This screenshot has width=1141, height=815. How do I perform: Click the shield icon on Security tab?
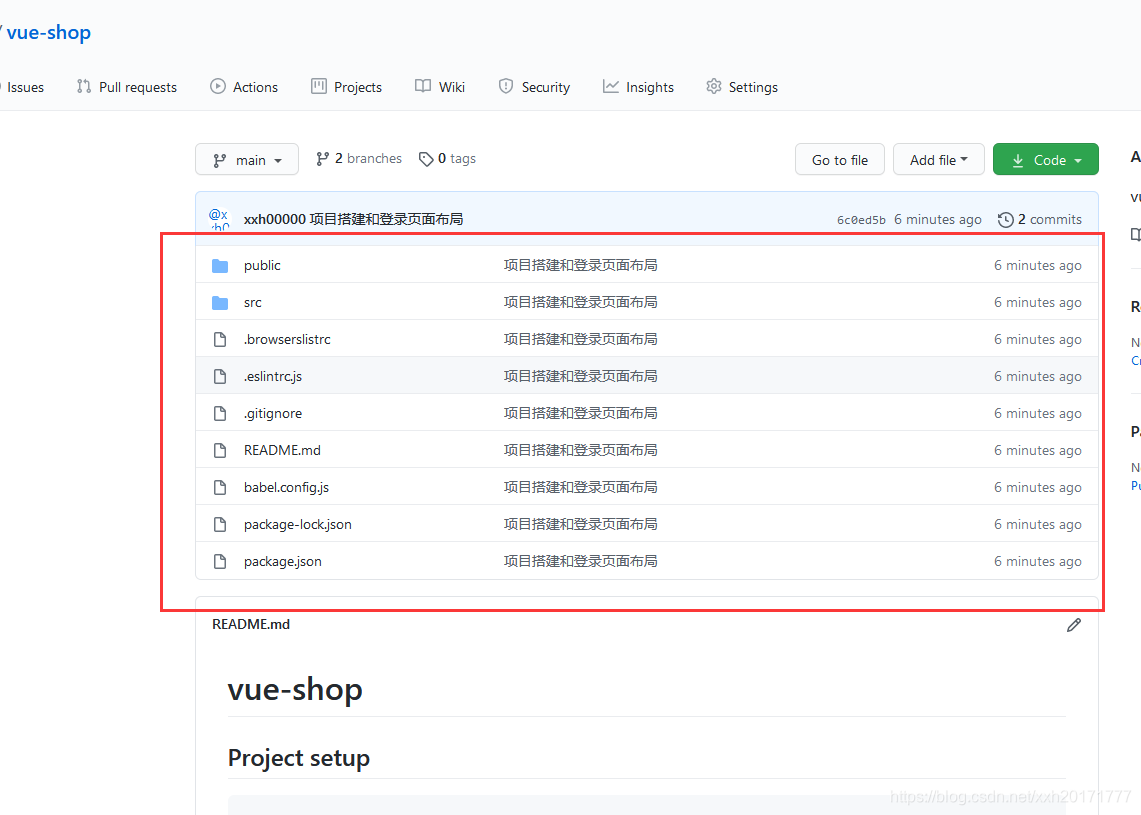coord(506,87)
